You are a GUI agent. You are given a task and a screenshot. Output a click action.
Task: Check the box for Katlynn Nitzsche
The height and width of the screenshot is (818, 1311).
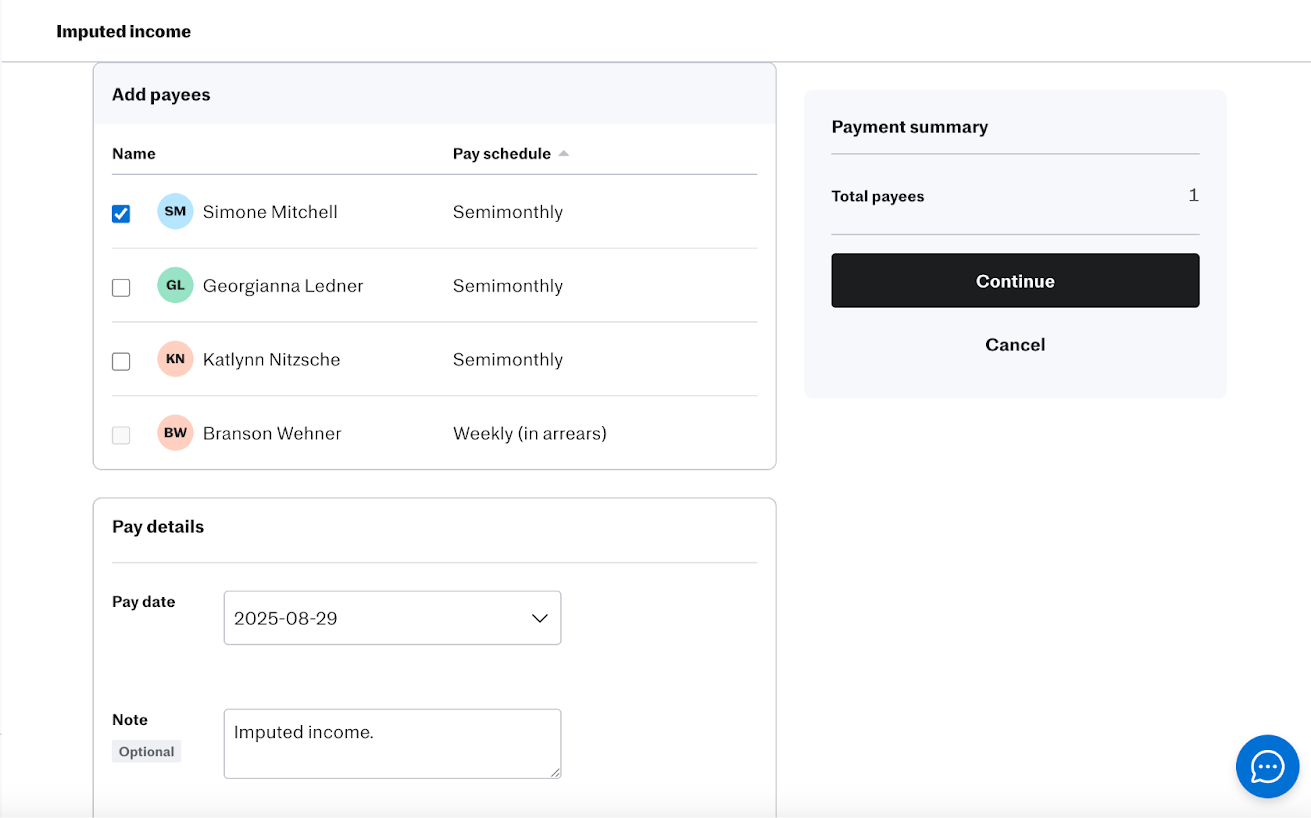point(121,362)
